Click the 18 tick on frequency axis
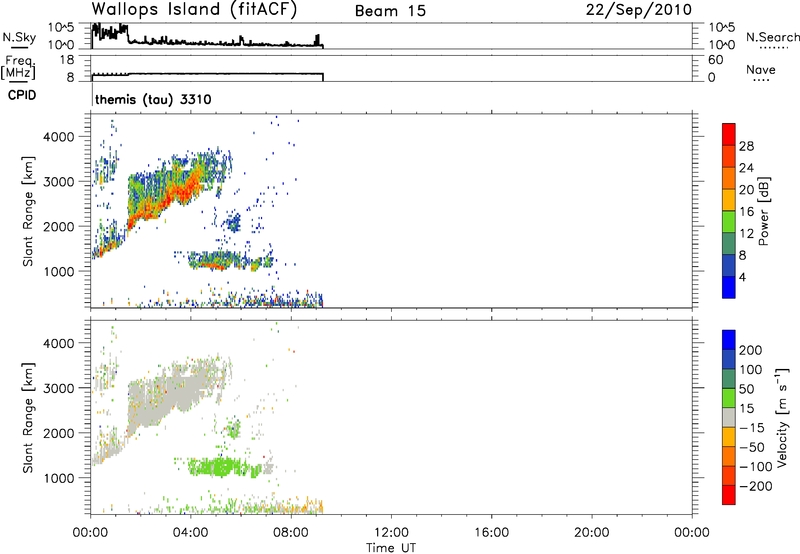The image size is (800, 554). click(x=67, y=60)
